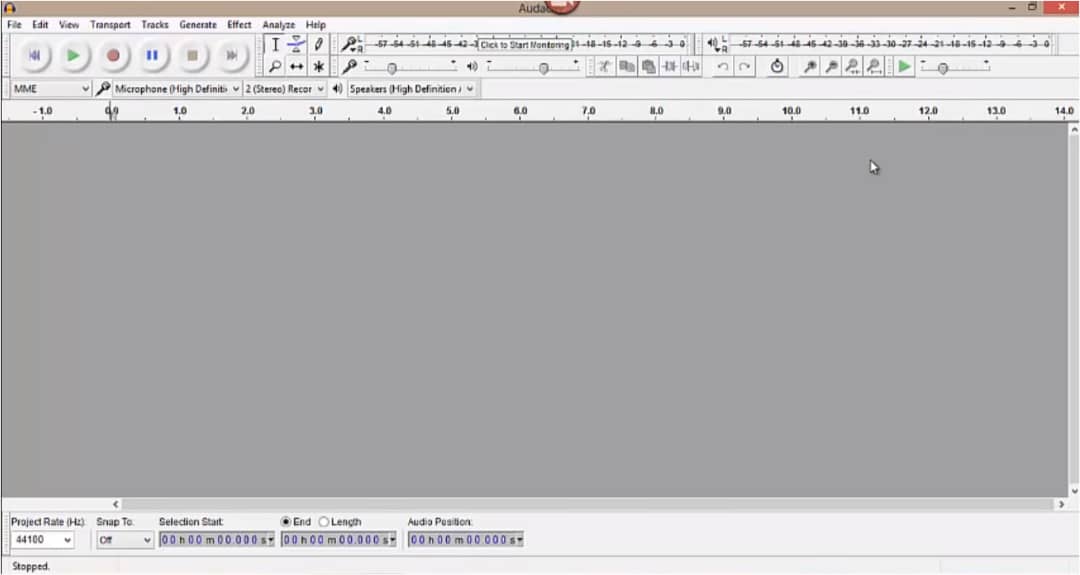Open the Generate menu
This screenshot has height=575, width=1080.
[x=198, y=24]
